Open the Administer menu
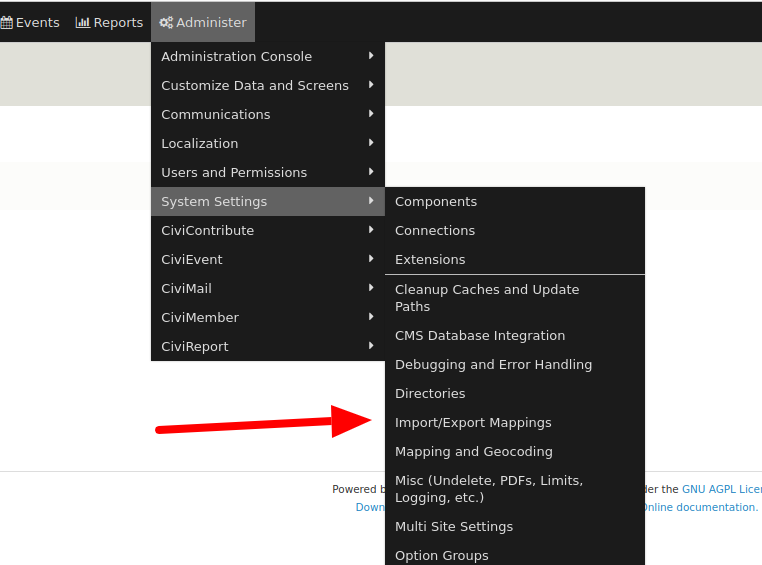Viewport: 762px width, 565px height. (x=203, y=22)
